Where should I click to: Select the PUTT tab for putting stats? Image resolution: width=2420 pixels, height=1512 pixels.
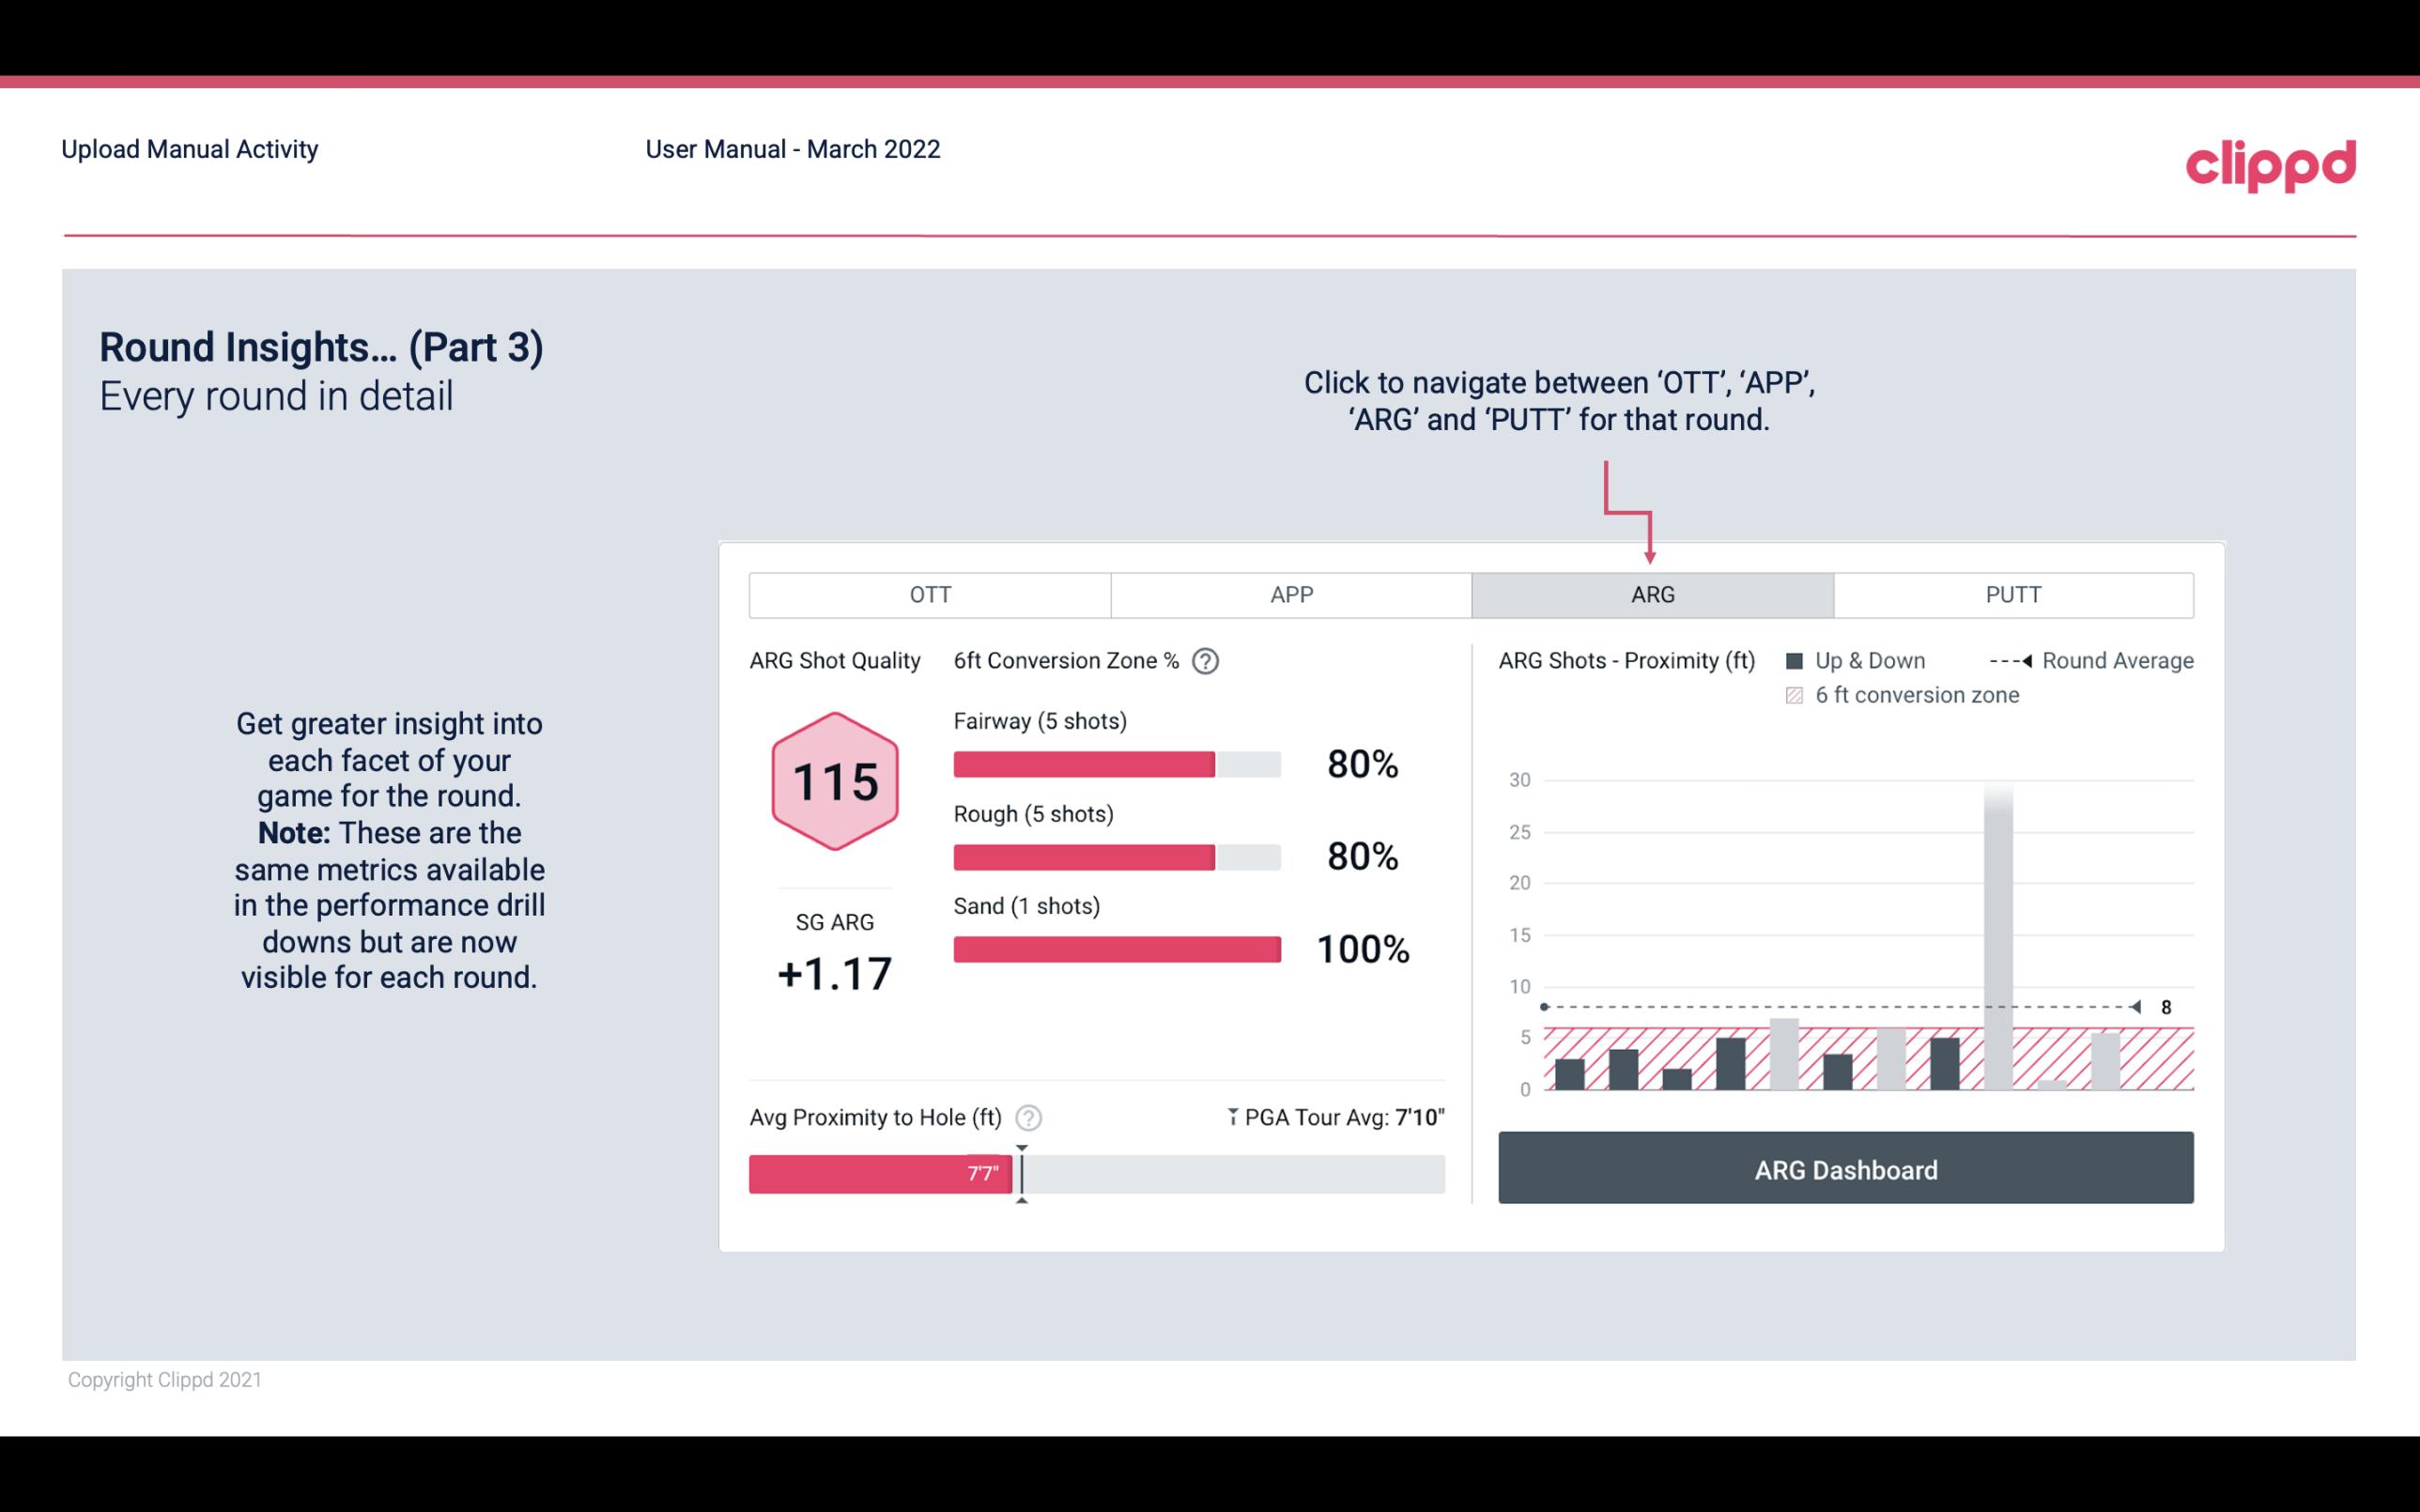point(2011,594)
